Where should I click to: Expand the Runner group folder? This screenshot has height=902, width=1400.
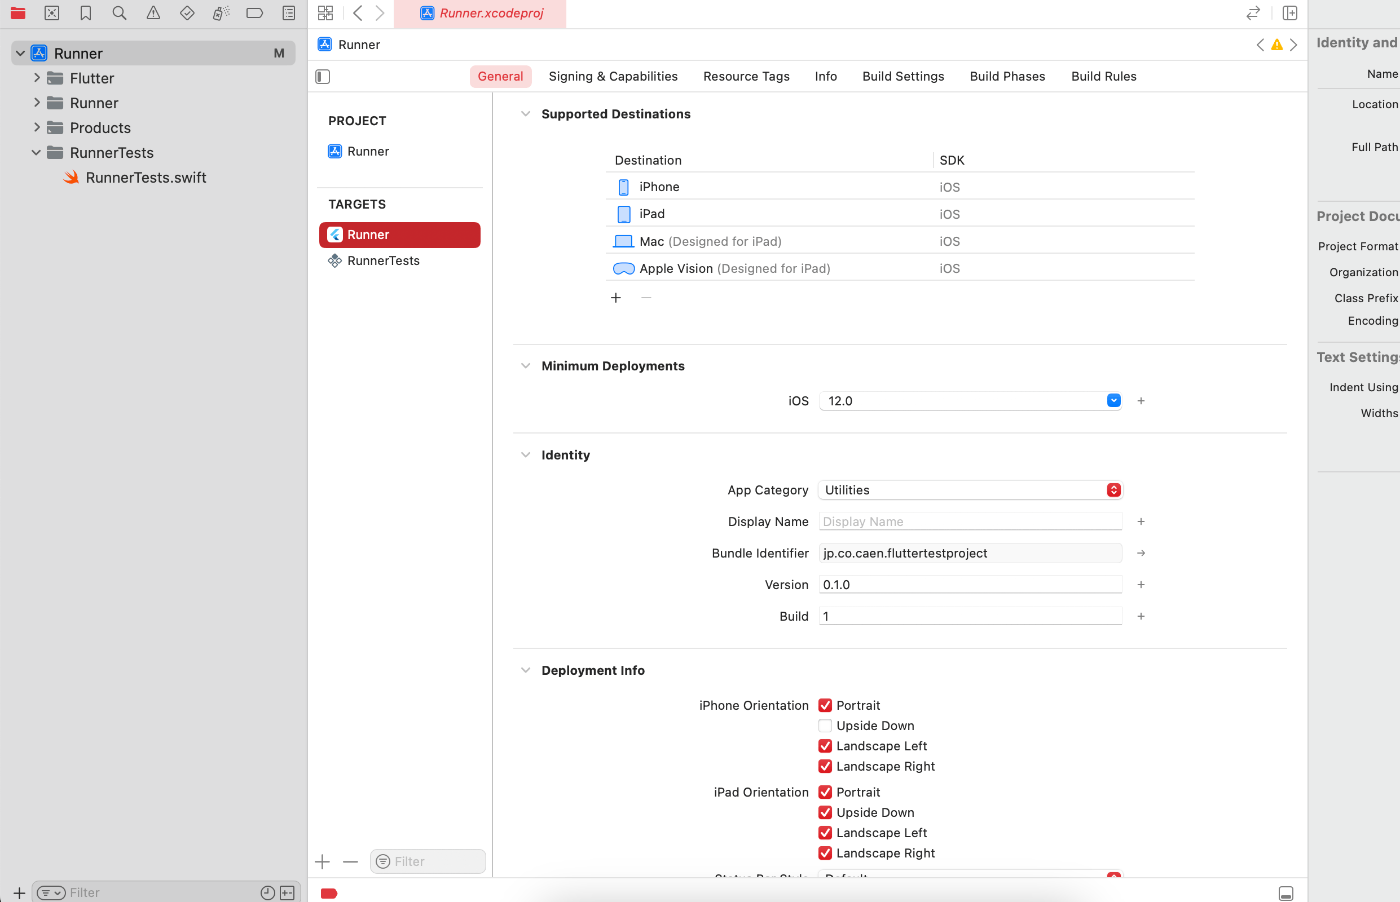[37, 103]
